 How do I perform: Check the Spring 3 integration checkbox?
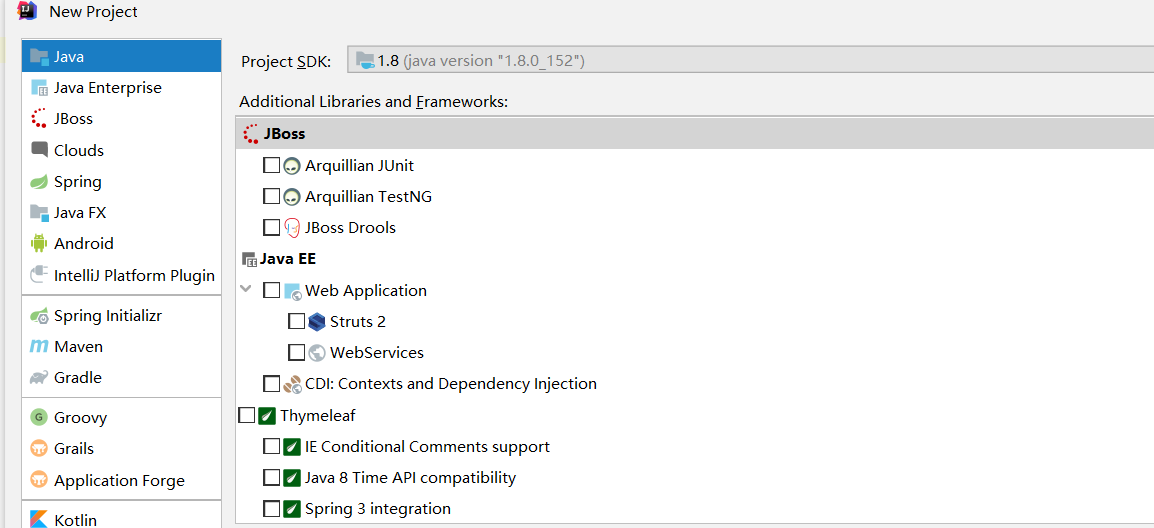pyautogui.click(x=272, y=508)
